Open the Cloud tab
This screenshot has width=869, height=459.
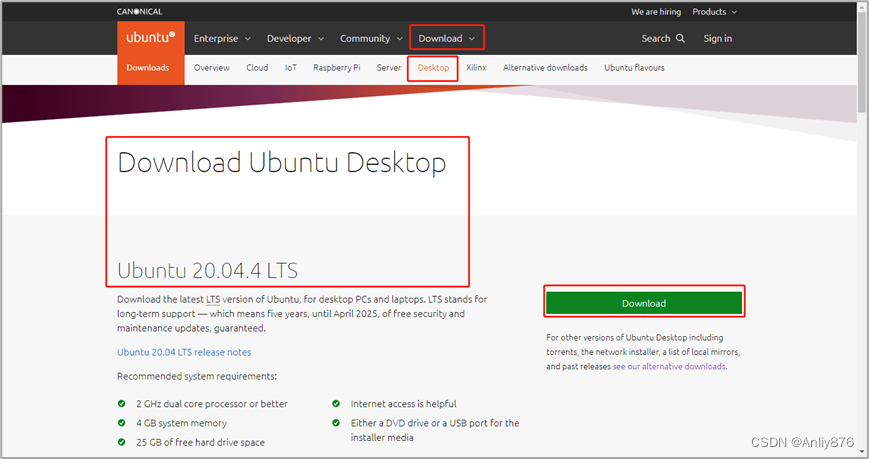[257, 68]
